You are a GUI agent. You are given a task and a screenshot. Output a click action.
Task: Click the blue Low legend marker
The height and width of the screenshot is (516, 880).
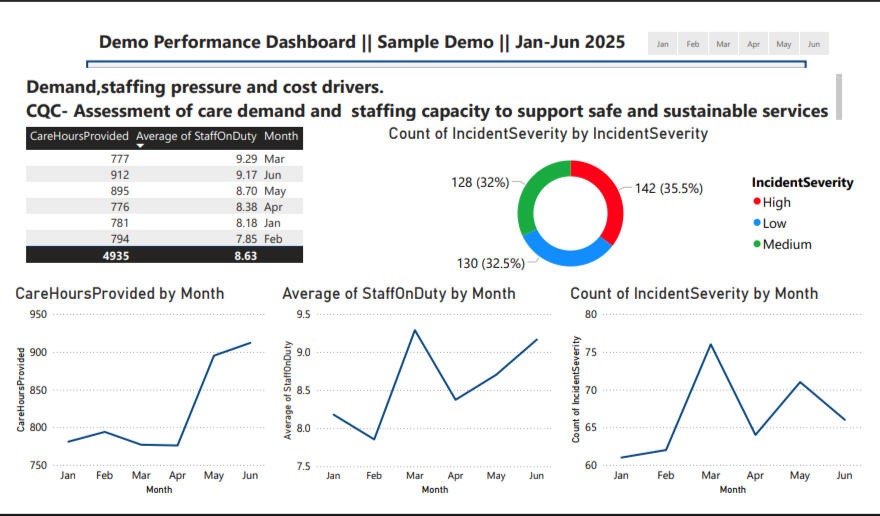point(757,223)
